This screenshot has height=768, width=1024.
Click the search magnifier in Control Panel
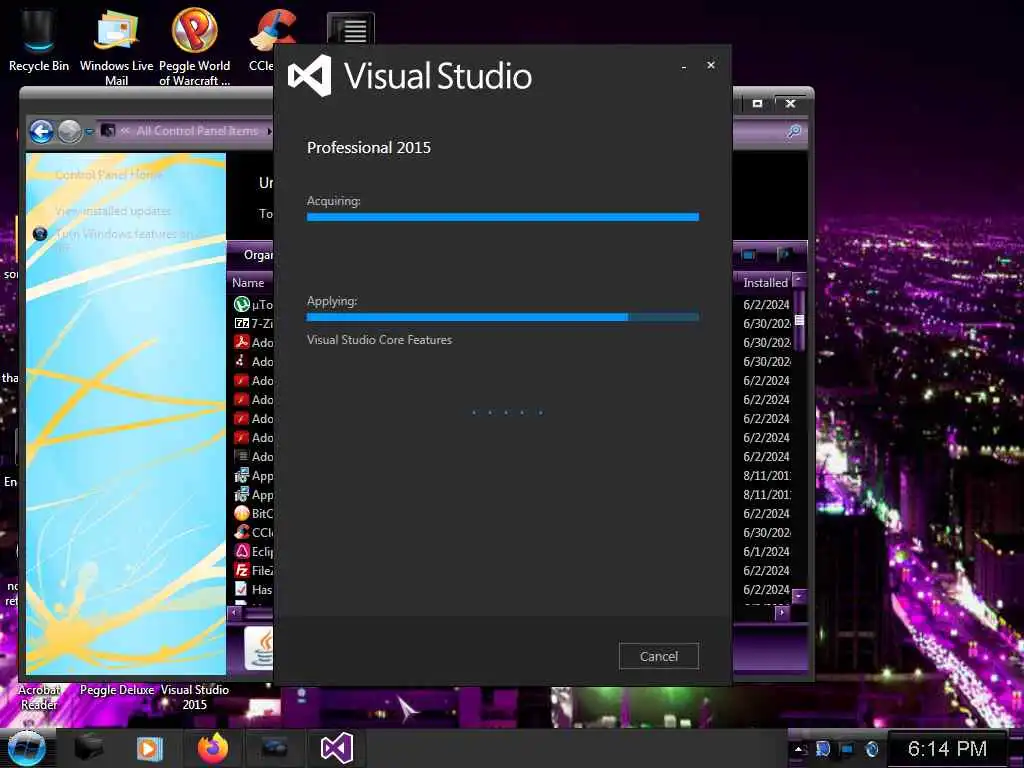794,131
